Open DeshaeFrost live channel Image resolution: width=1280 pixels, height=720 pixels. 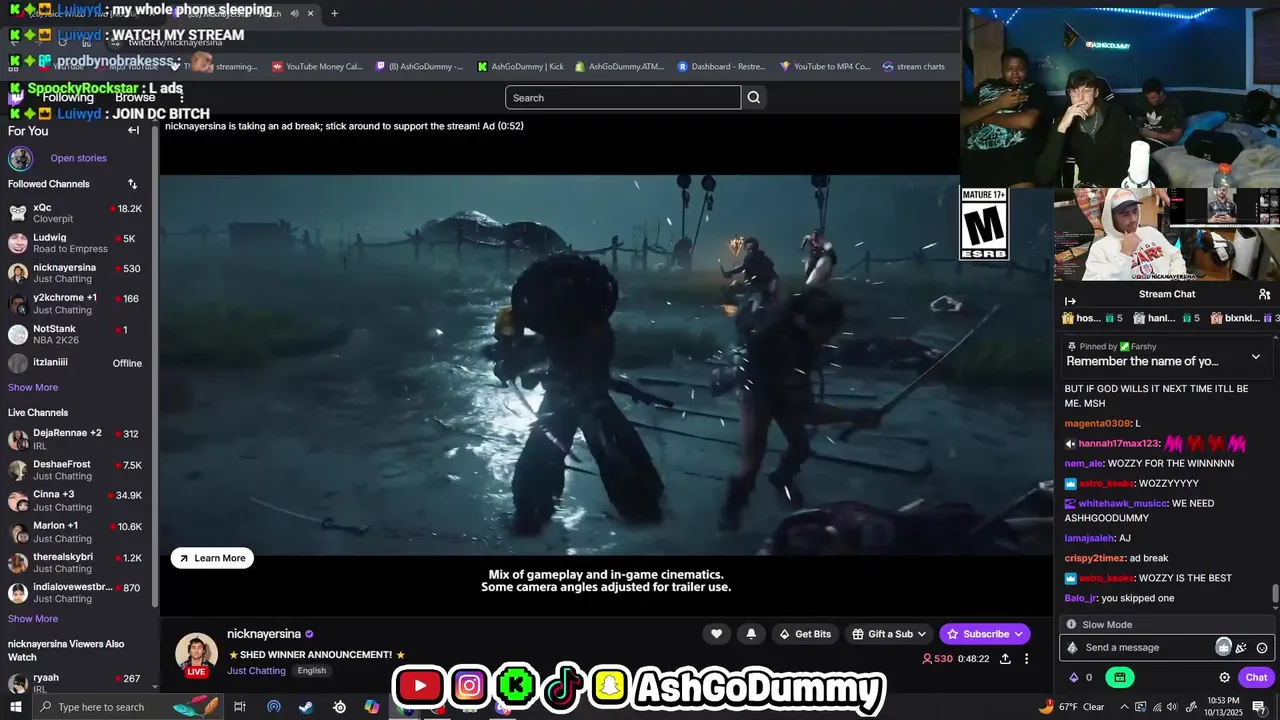[x=75, y=470]
